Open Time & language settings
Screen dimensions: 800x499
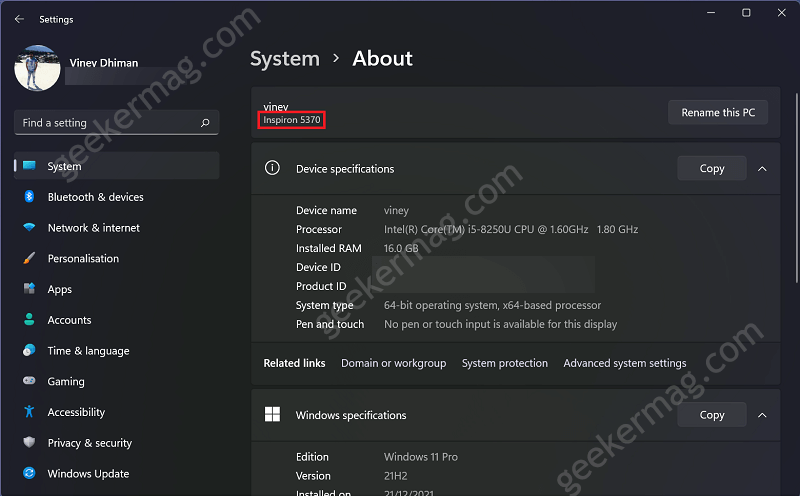point(117,351)
